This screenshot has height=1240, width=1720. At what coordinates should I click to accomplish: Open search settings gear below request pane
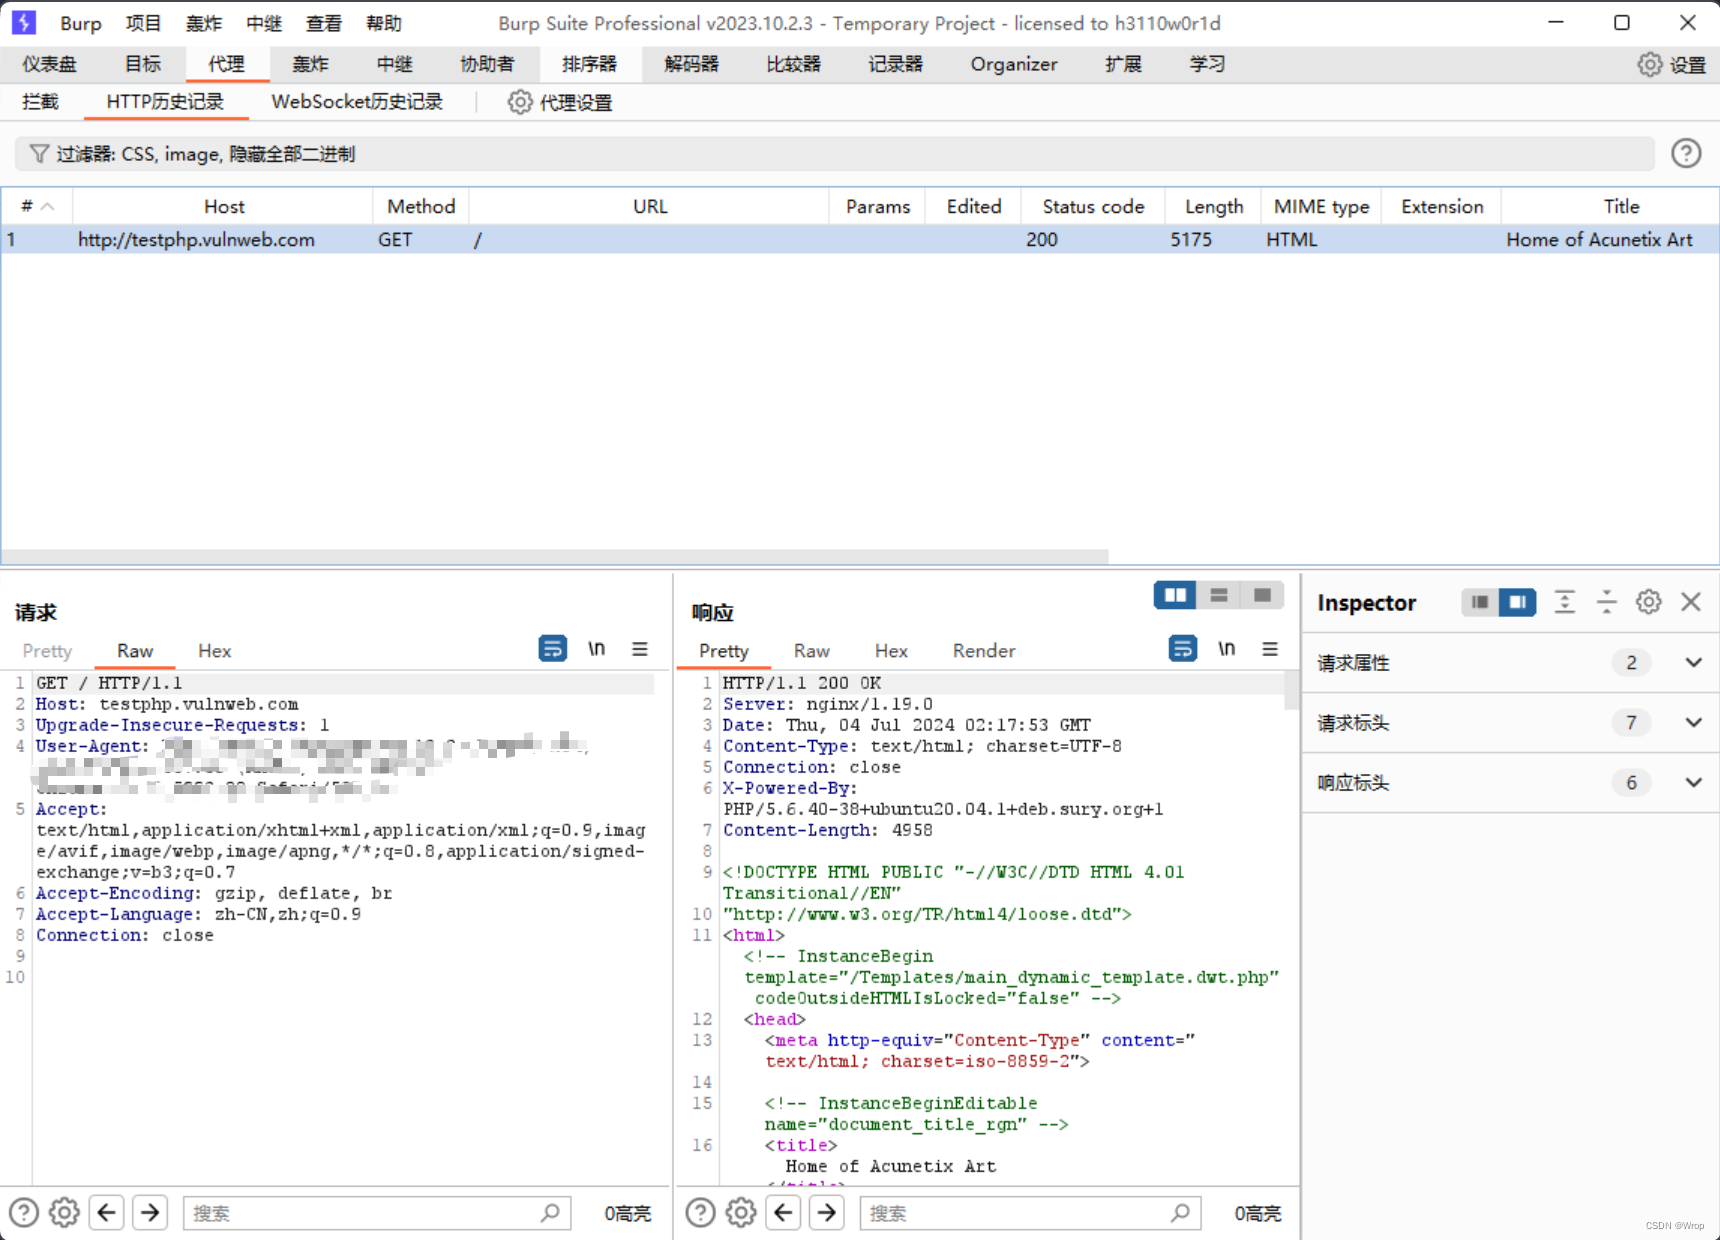coord(65,1213)
